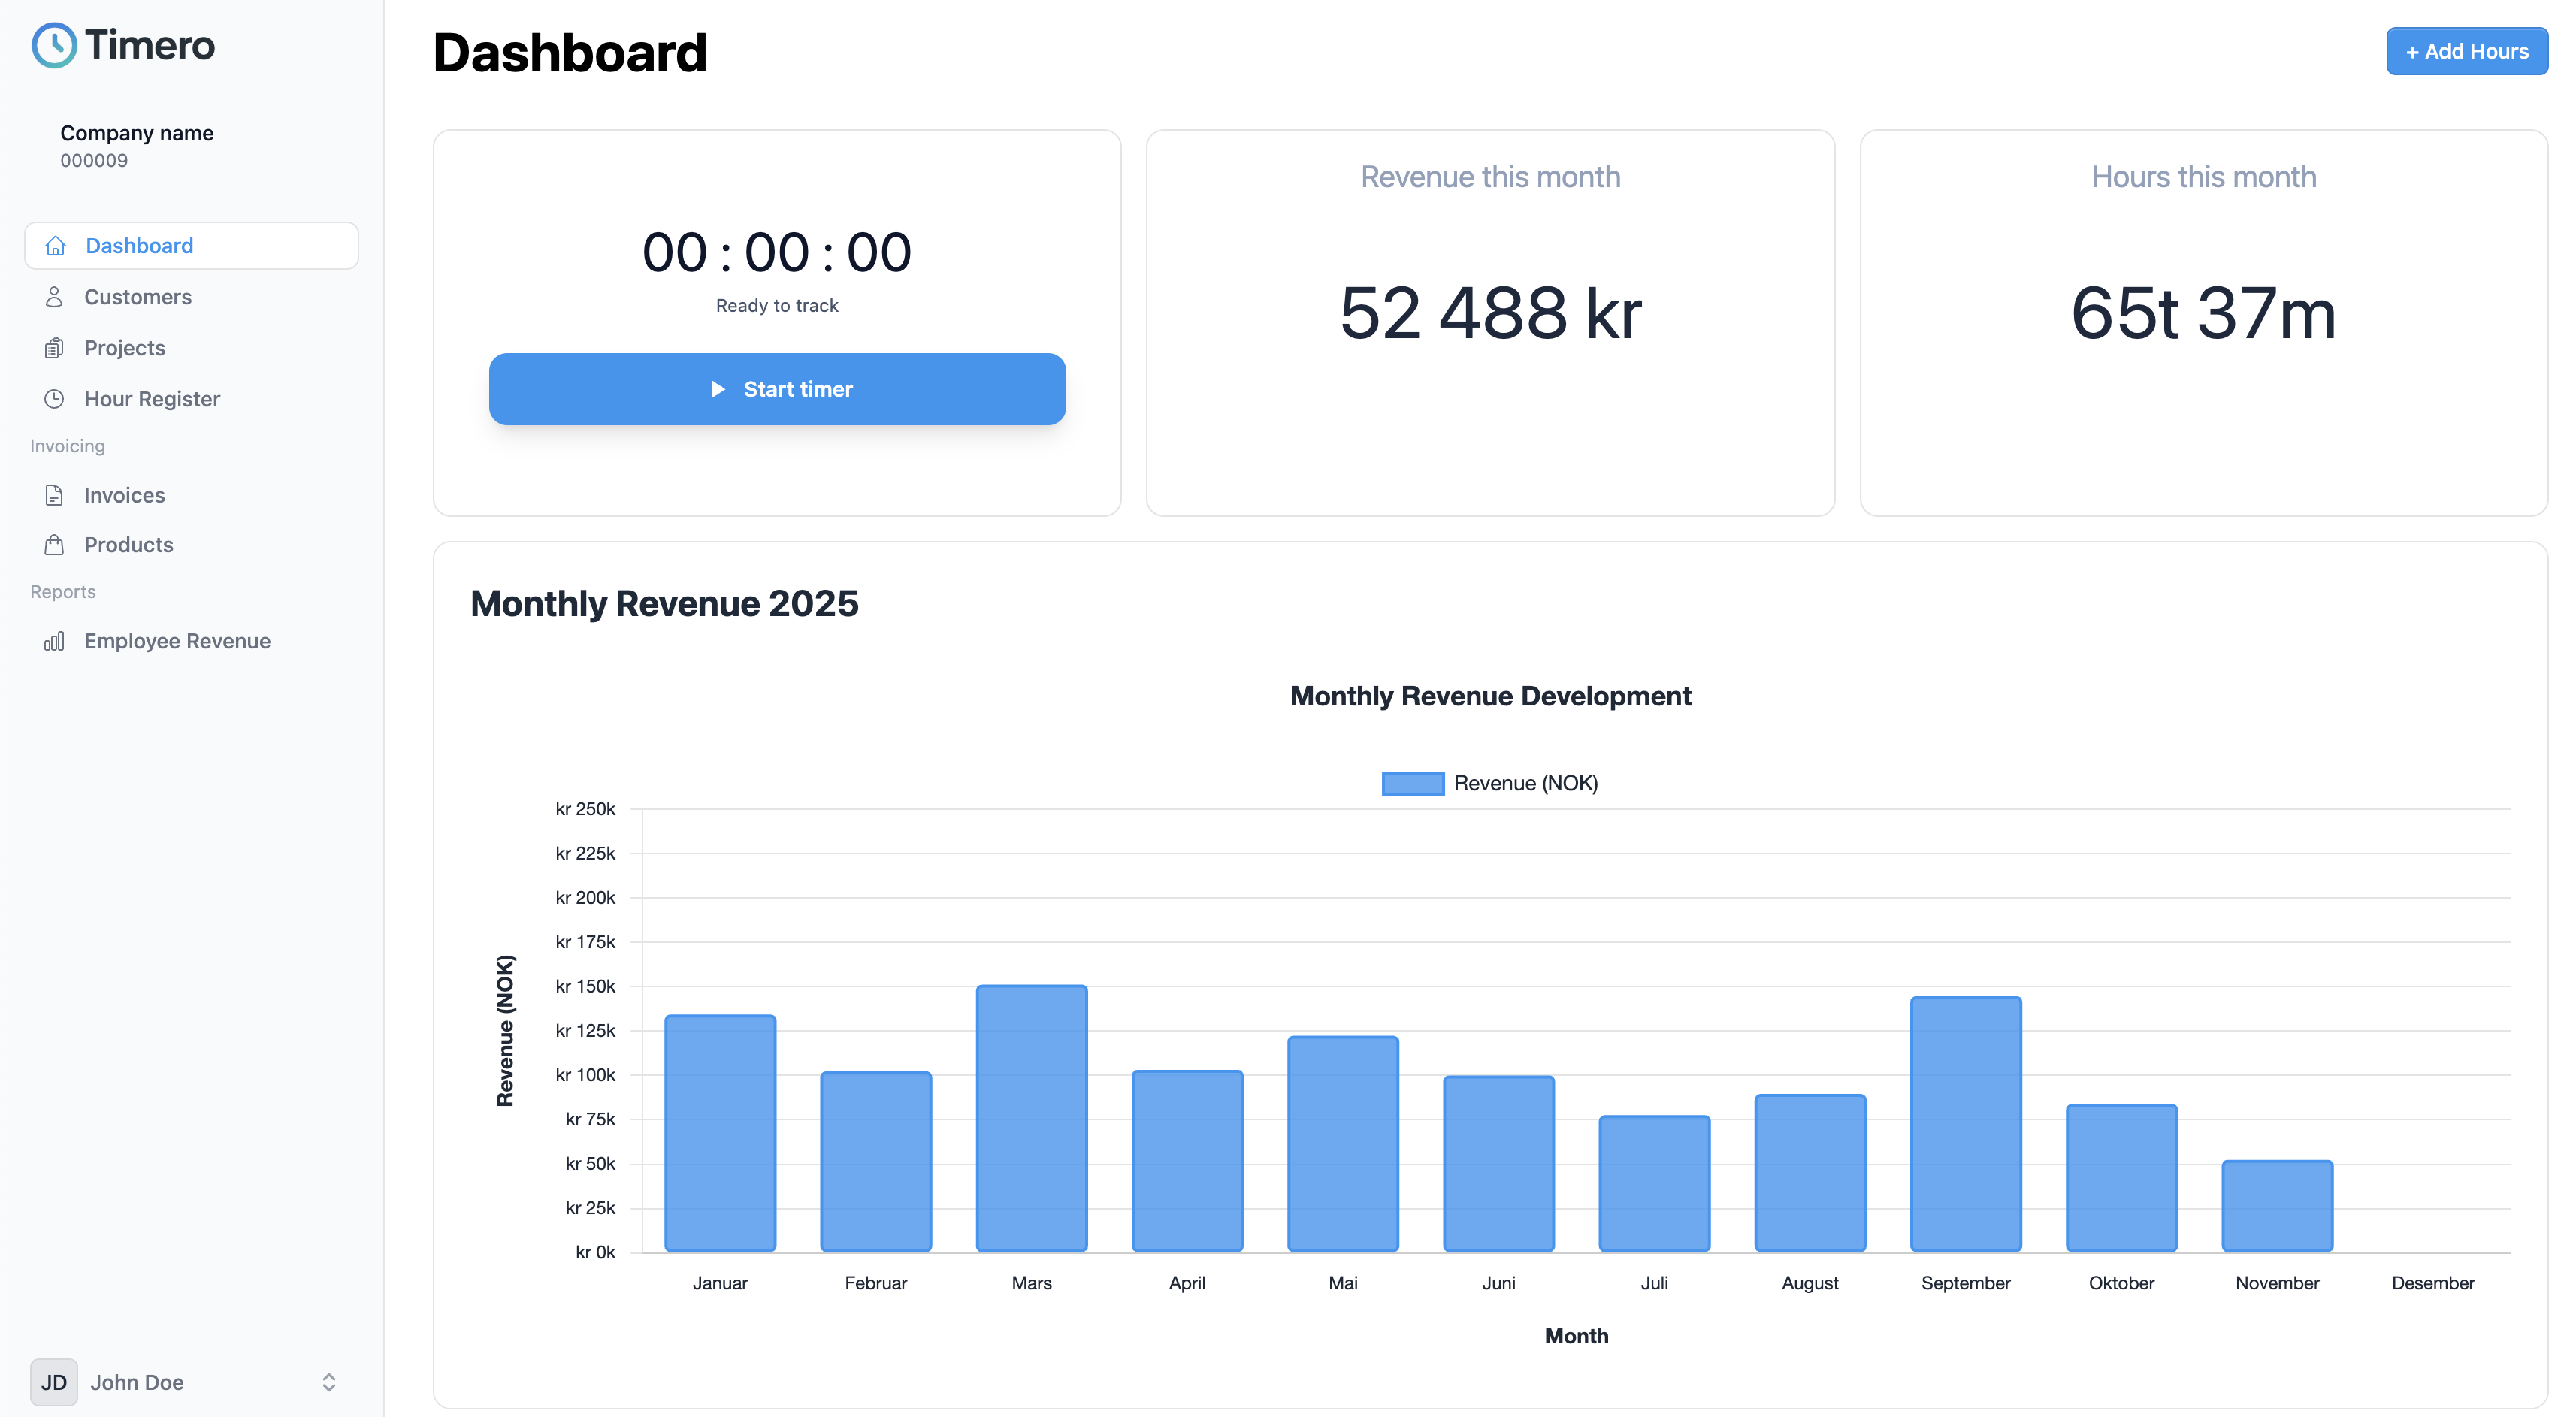Click the 52 488 kr revenue value

[1490, 313]
